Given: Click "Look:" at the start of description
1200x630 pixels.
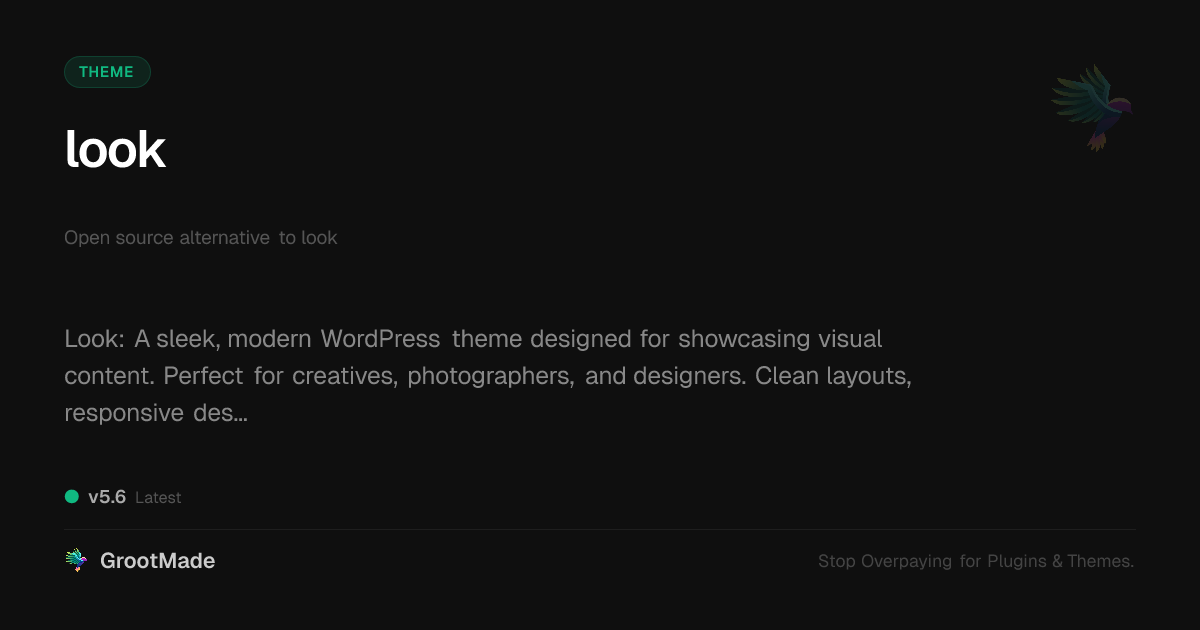Looking at the screenshot, I should coord(94,339).
